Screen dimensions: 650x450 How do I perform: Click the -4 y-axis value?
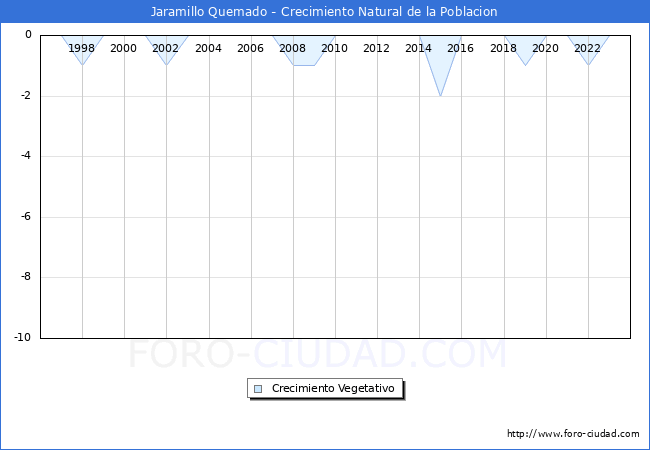[26, 156]
